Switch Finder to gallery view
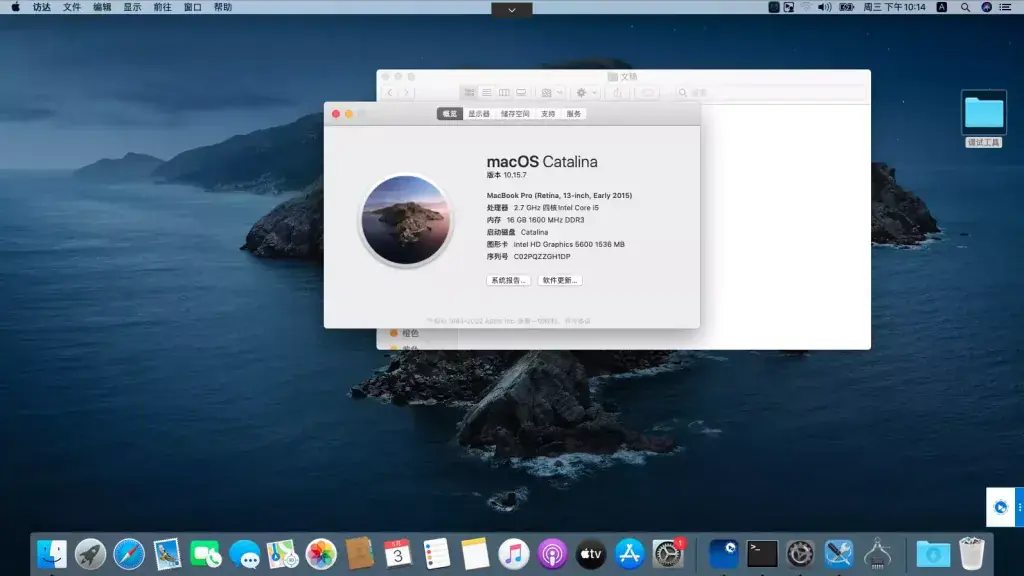The image size is (1024, 576). click(x=521, y=93)
